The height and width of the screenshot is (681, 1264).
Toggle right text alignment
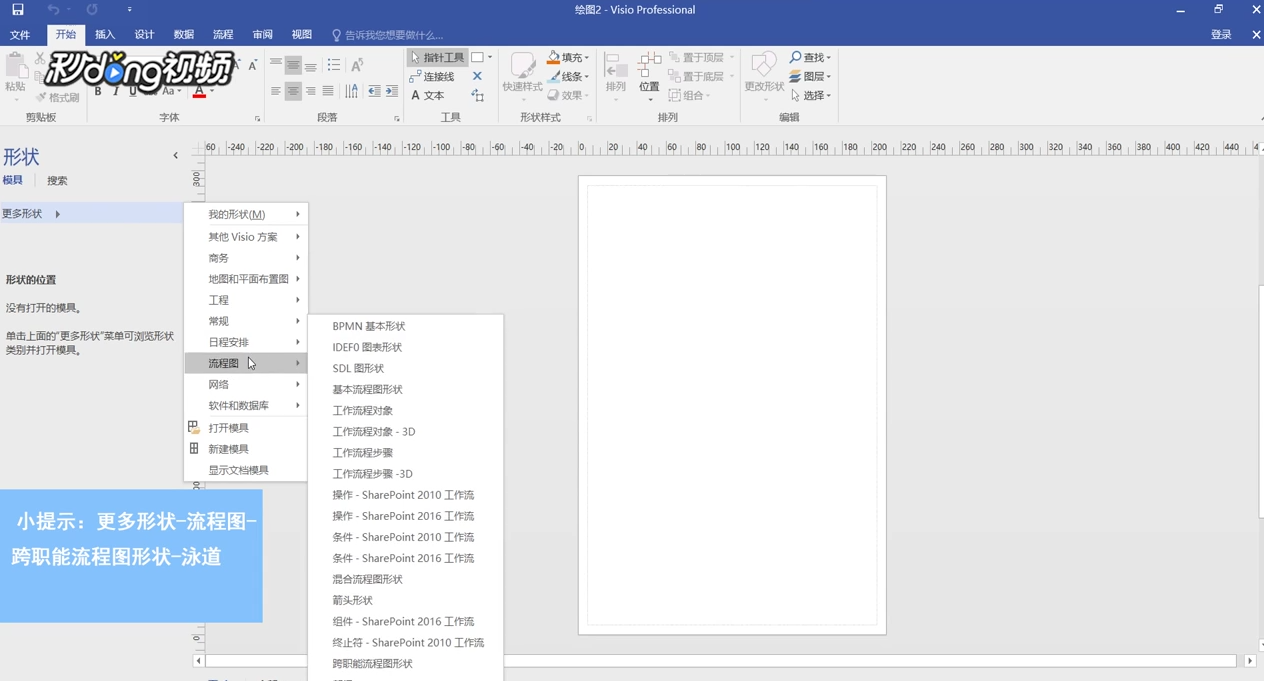click(x=311, y=91)
